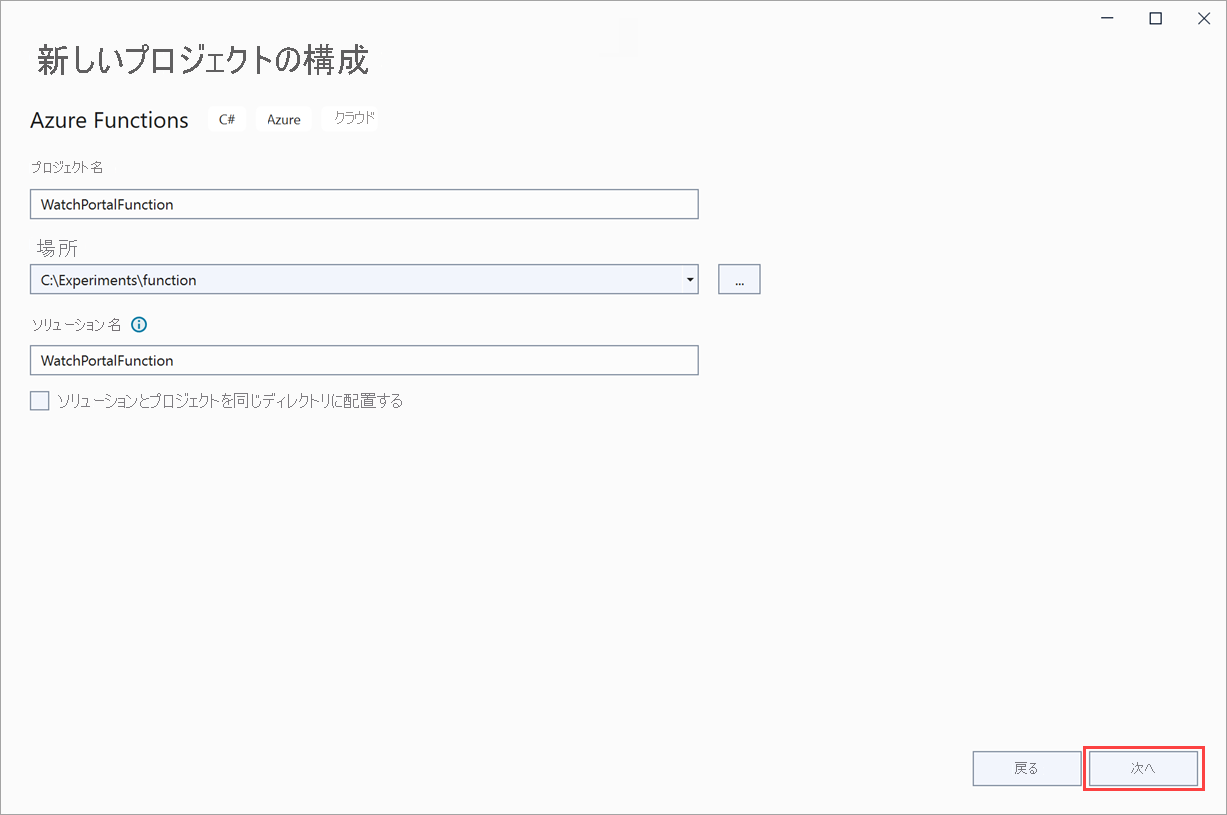The width and height of the screenshot is (1227, 815).
Task: Expand the location path dropdown
Action: coord(690,280)
